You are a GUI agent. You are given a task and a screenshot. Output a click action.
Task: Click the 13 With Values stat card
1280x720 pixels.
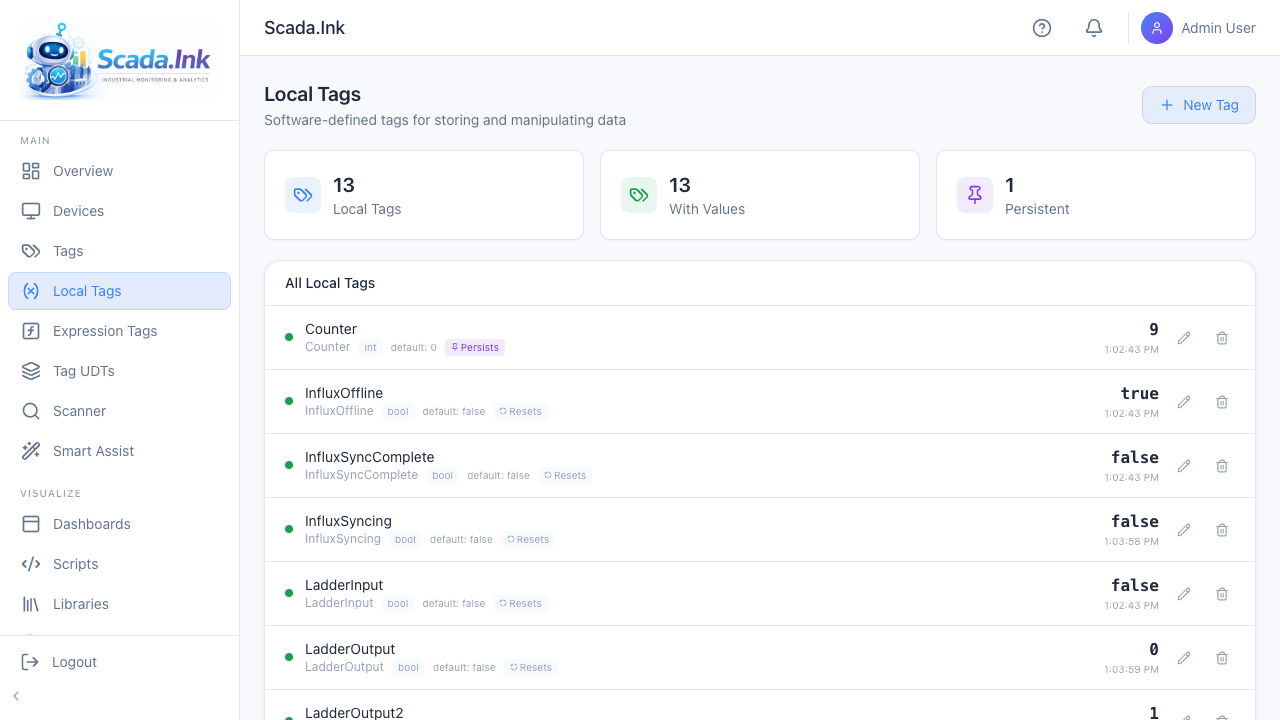pyautogui.click(x=760, y=195)
